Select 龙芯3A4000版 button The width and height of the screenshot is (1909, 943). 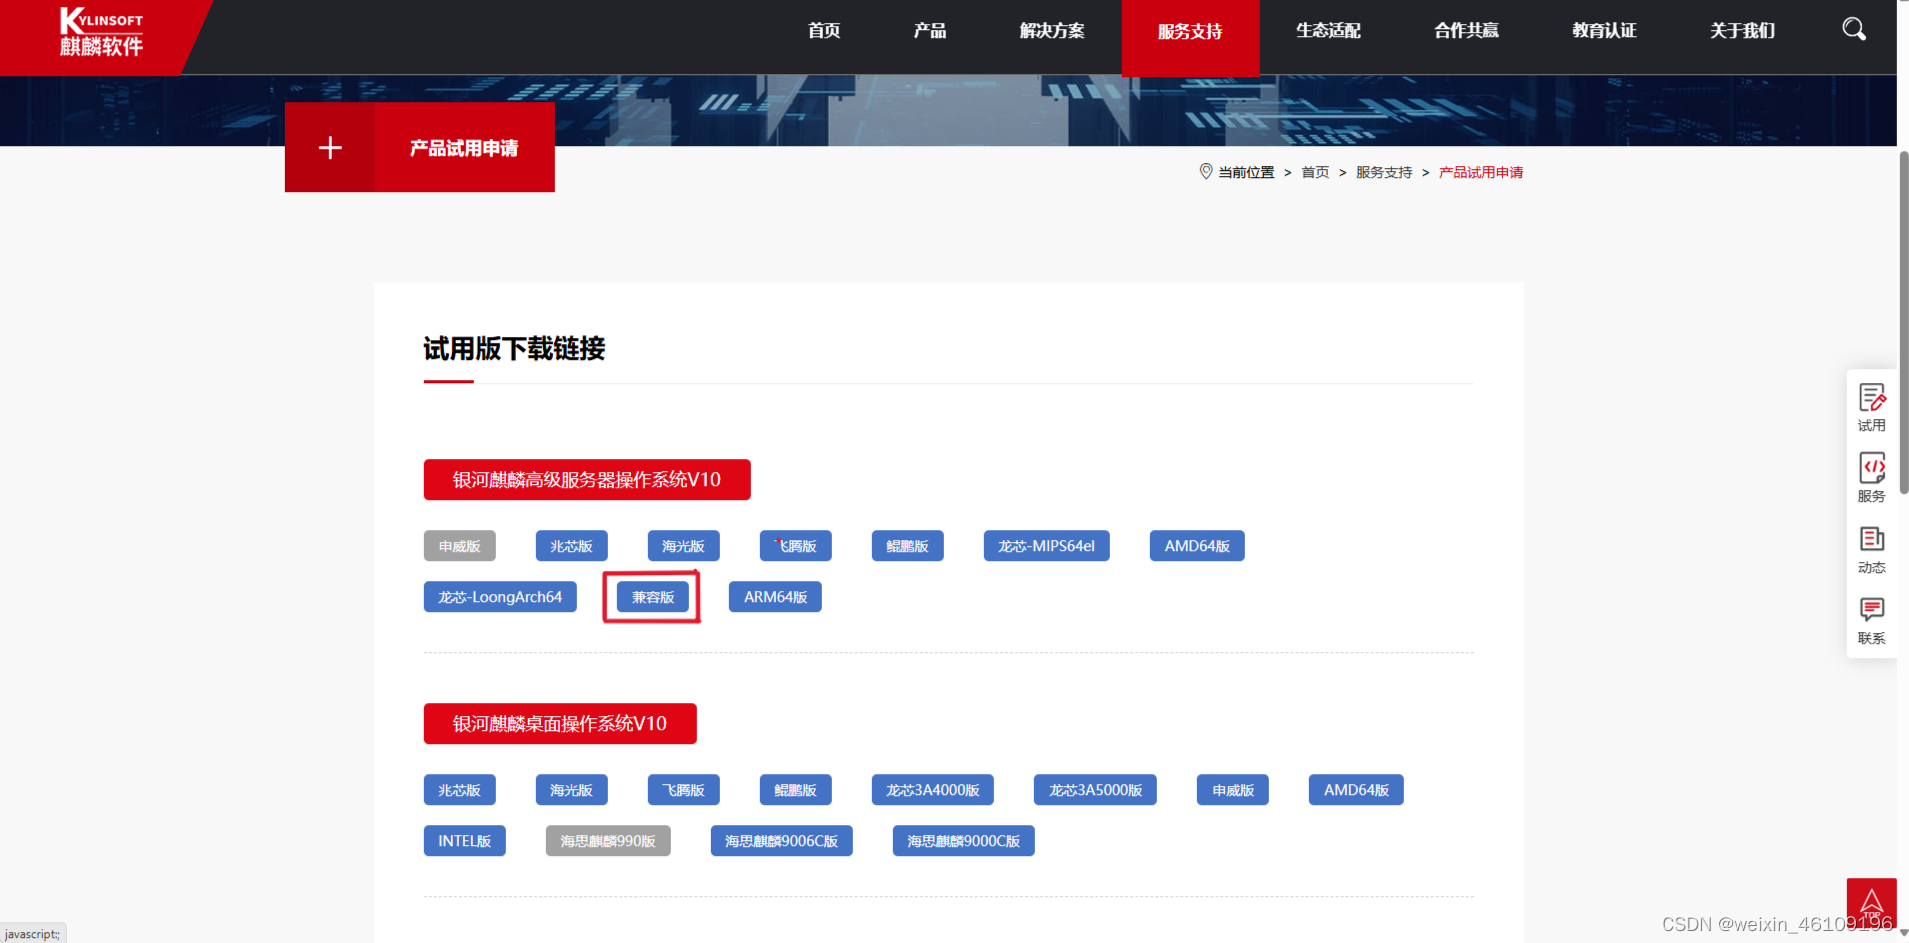pos(933,790)
